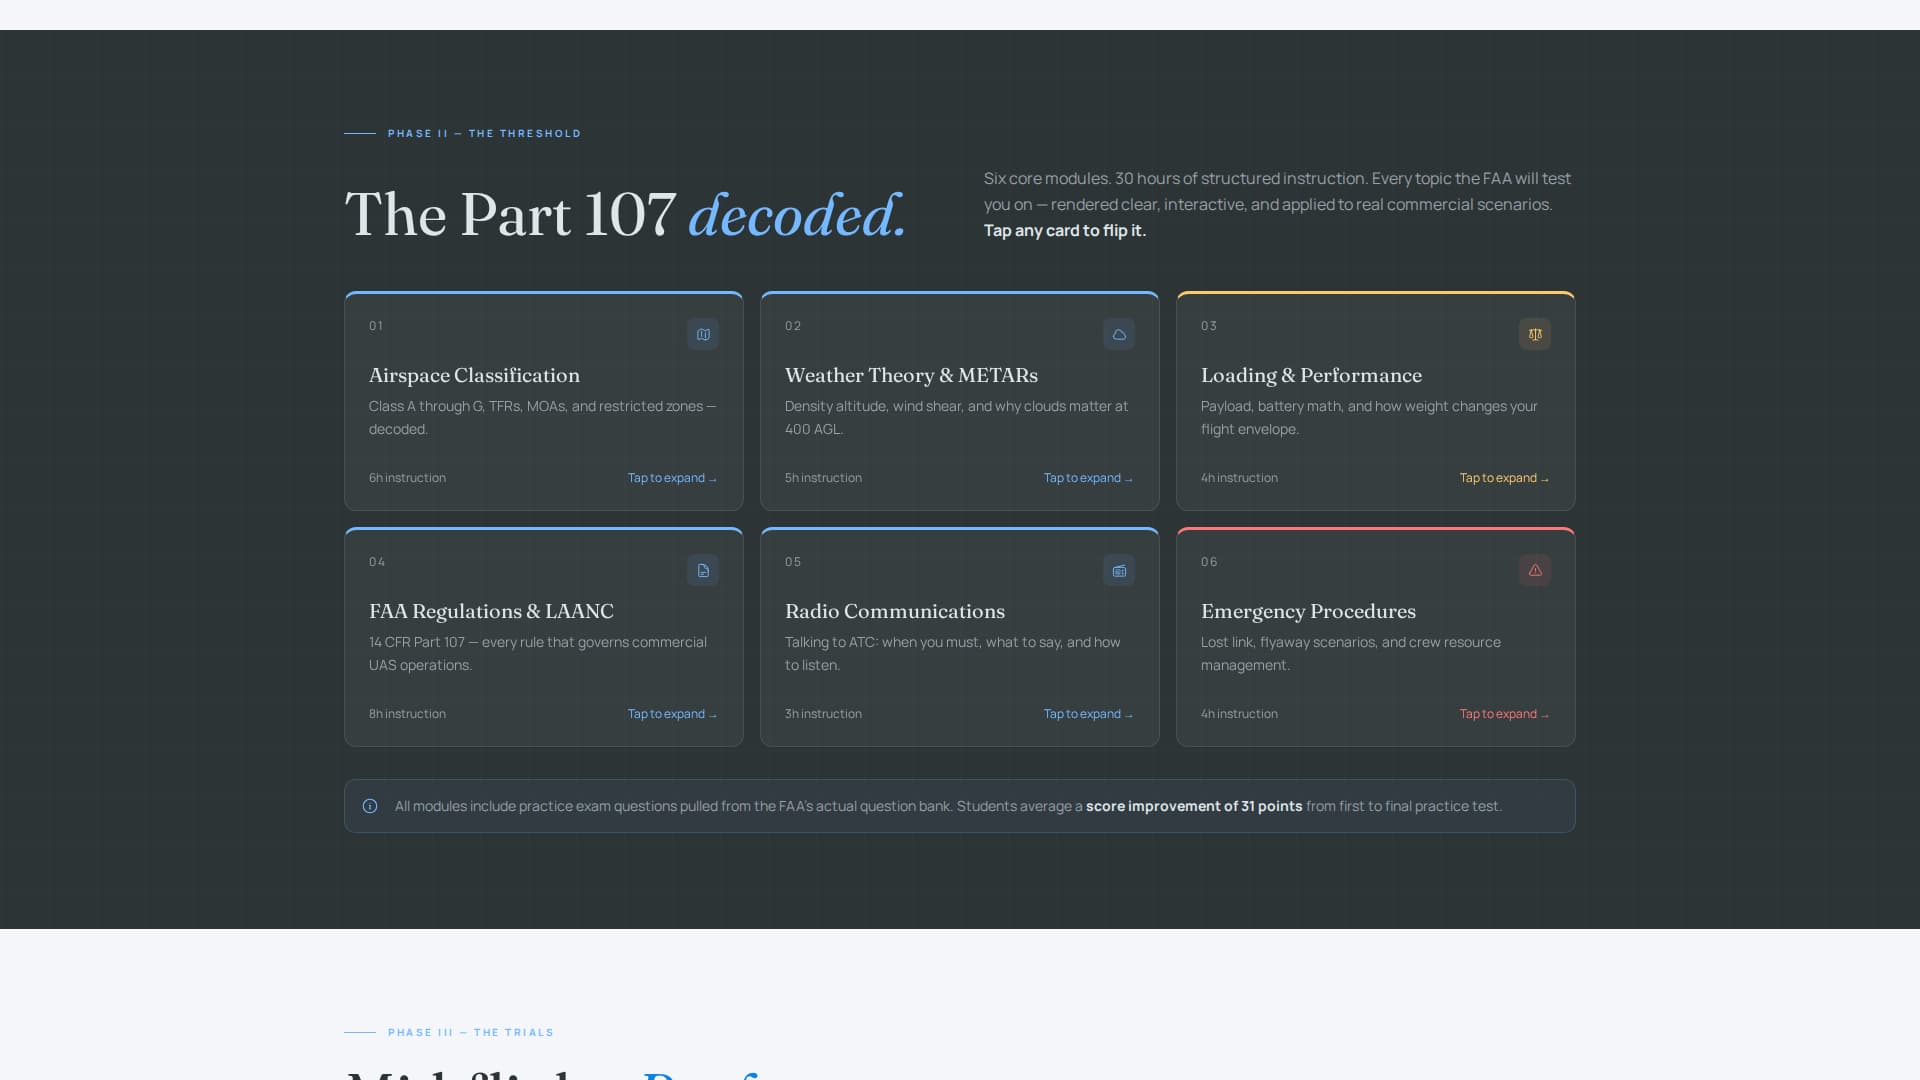This screenshot has height=1080, width=1920.
Task: Click 'Tap to expand' on FAA Regulations card
Action: (671, 714)
